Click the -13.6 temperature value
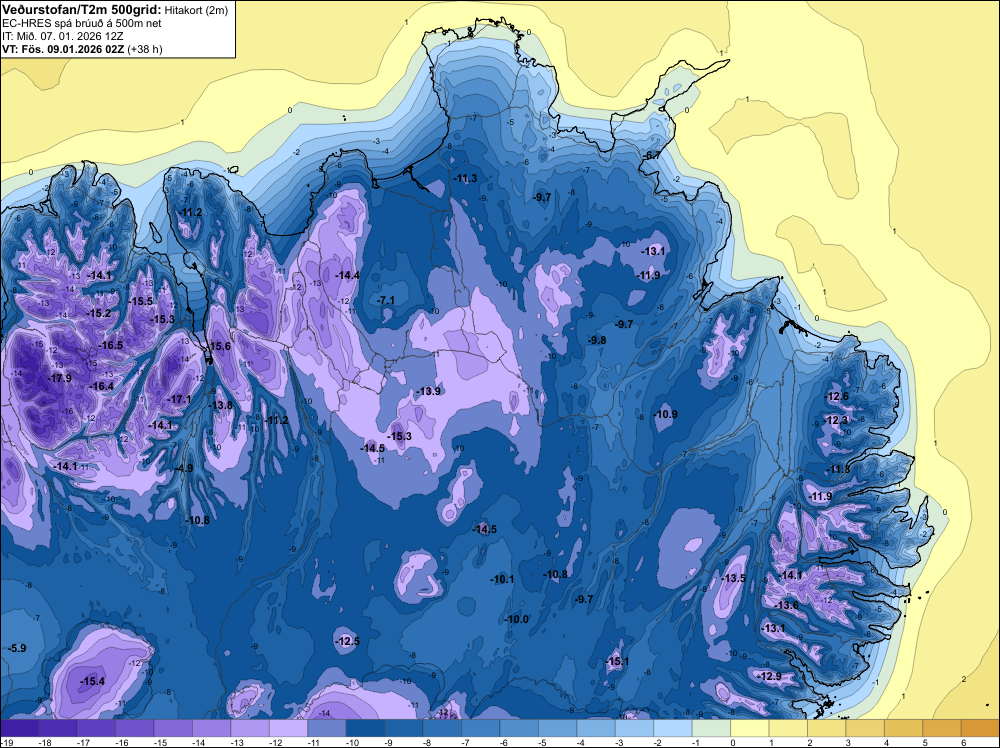This screenshot has height=748, width=1000. (x=787, y=605)
